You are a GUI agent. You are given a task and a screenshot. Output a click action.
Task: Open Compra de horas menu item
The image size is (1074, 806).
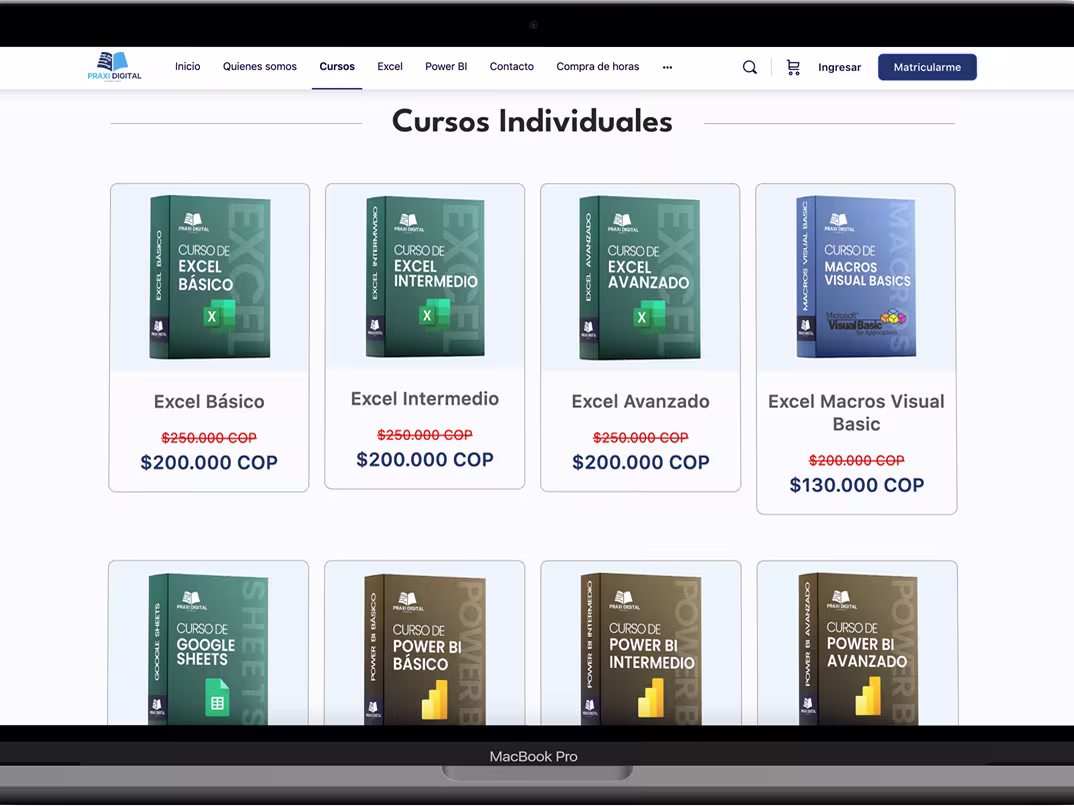point(597,66)
